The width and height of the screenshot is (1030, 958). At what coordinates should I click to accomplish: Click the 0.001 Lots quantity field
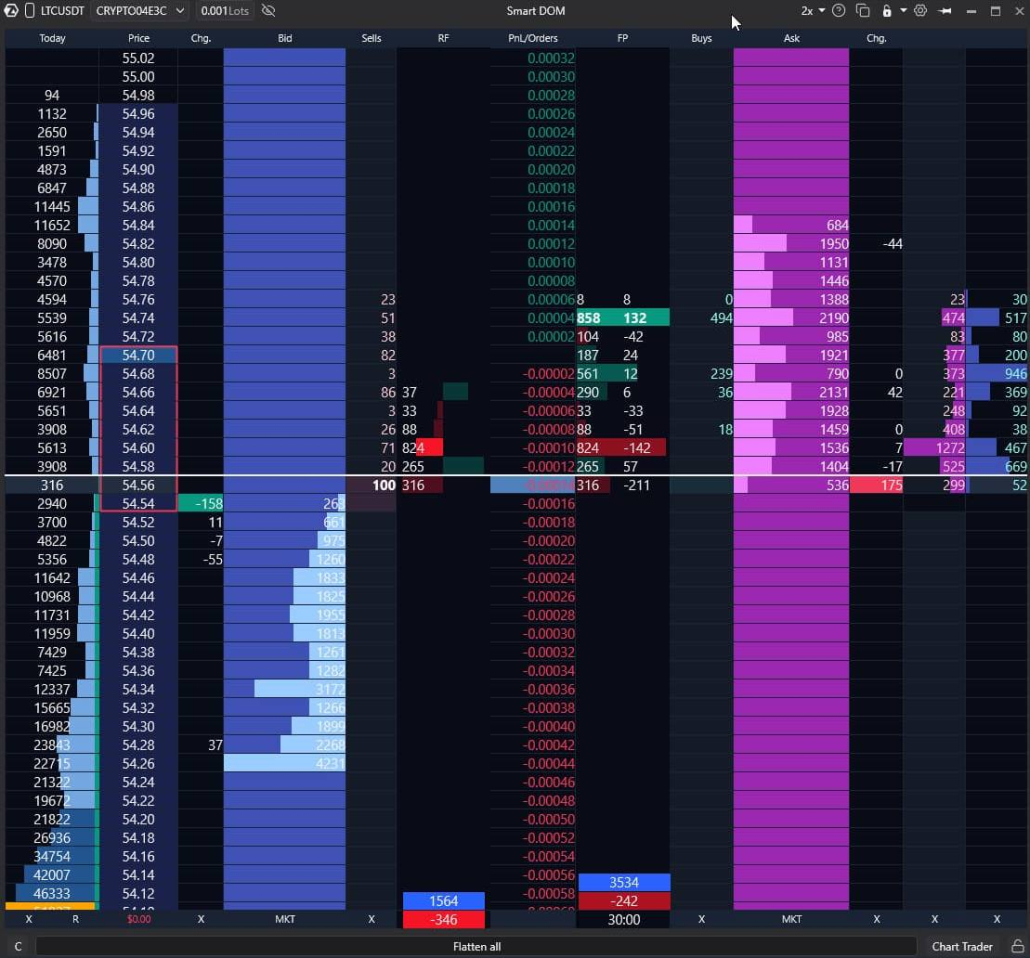click(225, 11)
